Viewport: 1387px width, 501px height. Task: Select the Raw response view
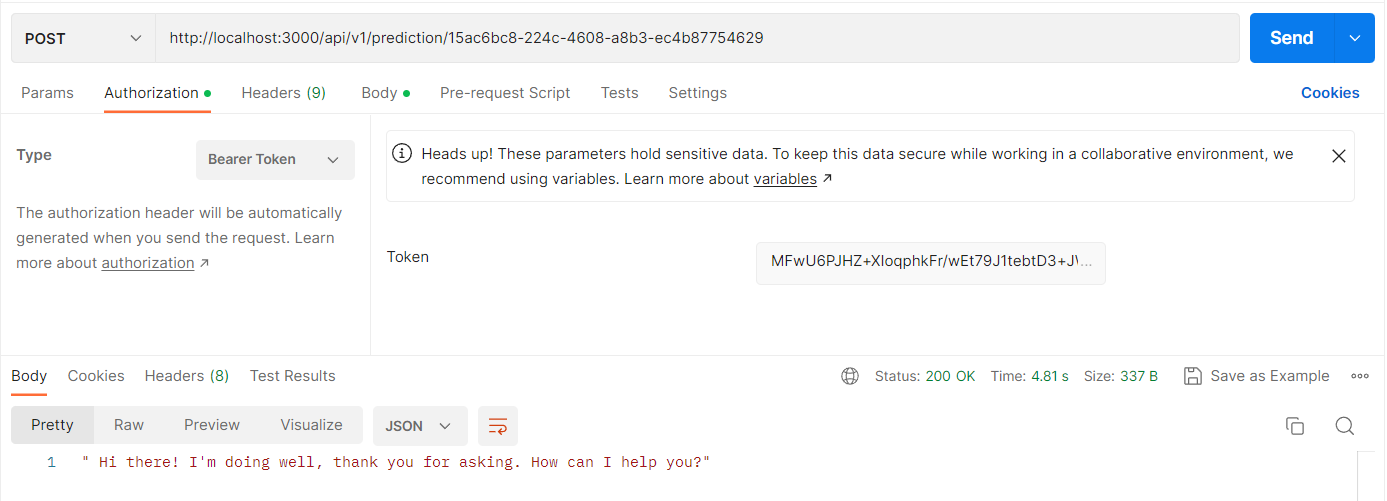click(x=129, y=425)
